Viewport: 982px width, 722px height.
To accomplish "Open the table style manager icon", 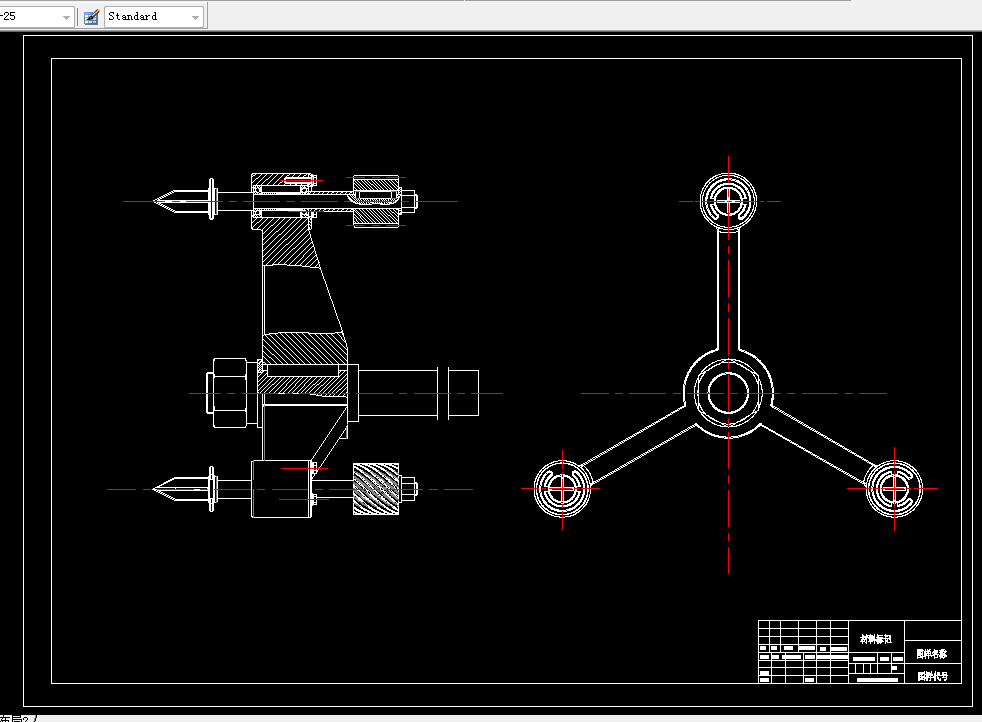I will pos(91,17).
